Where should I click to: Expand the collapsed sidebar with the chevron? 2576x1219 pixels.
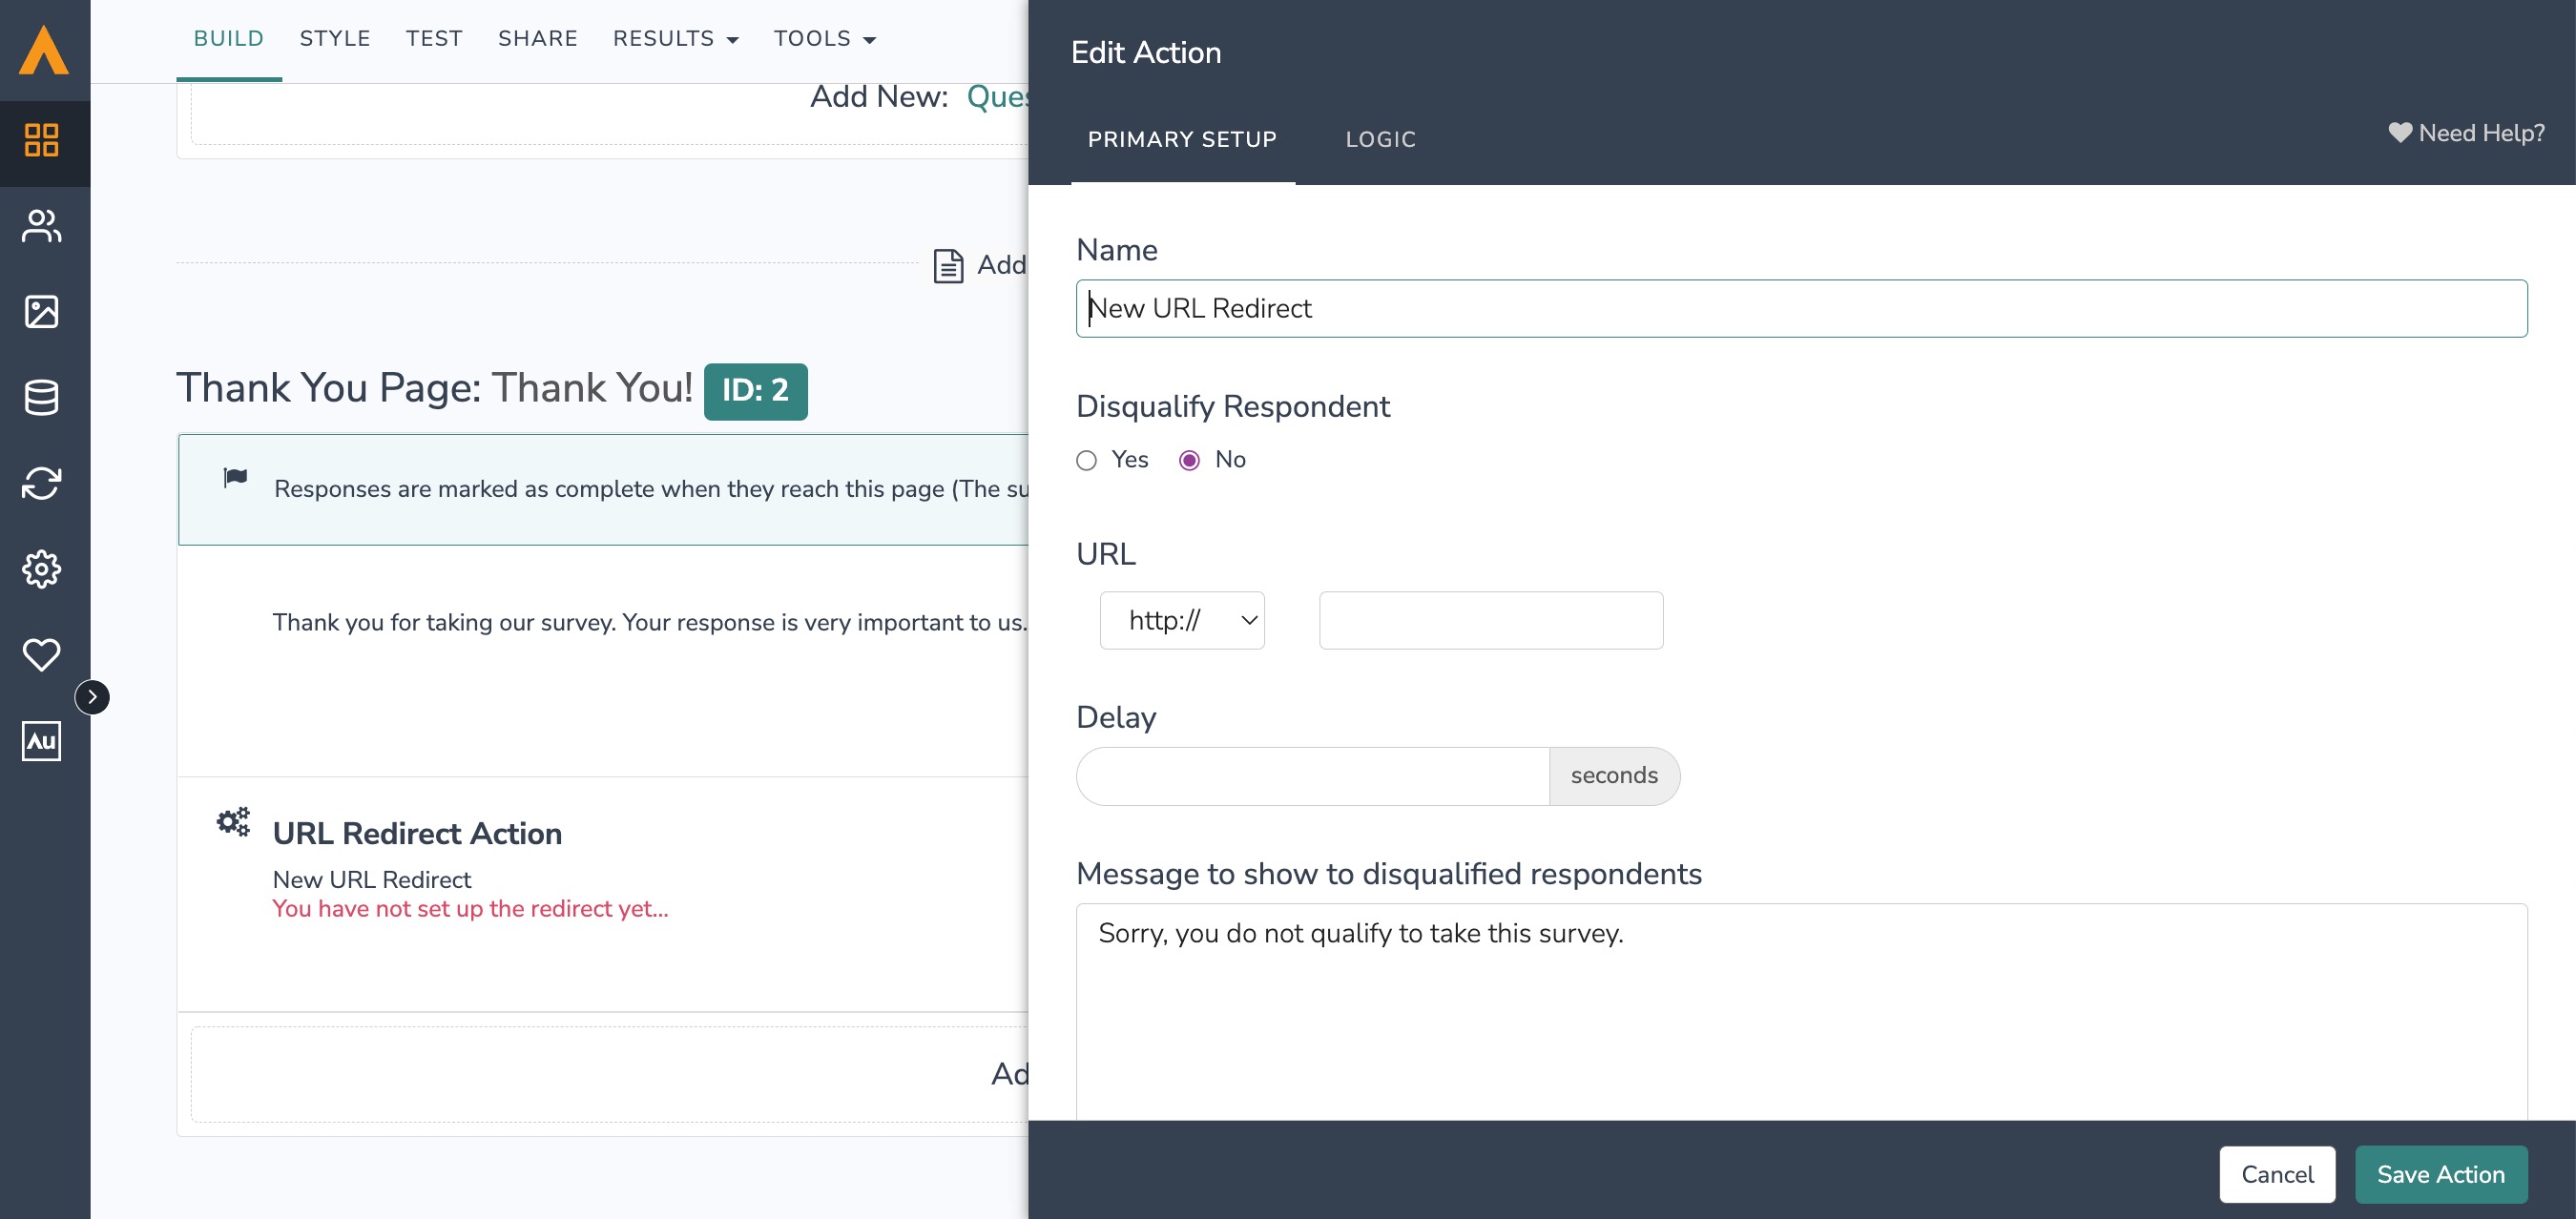92,697
